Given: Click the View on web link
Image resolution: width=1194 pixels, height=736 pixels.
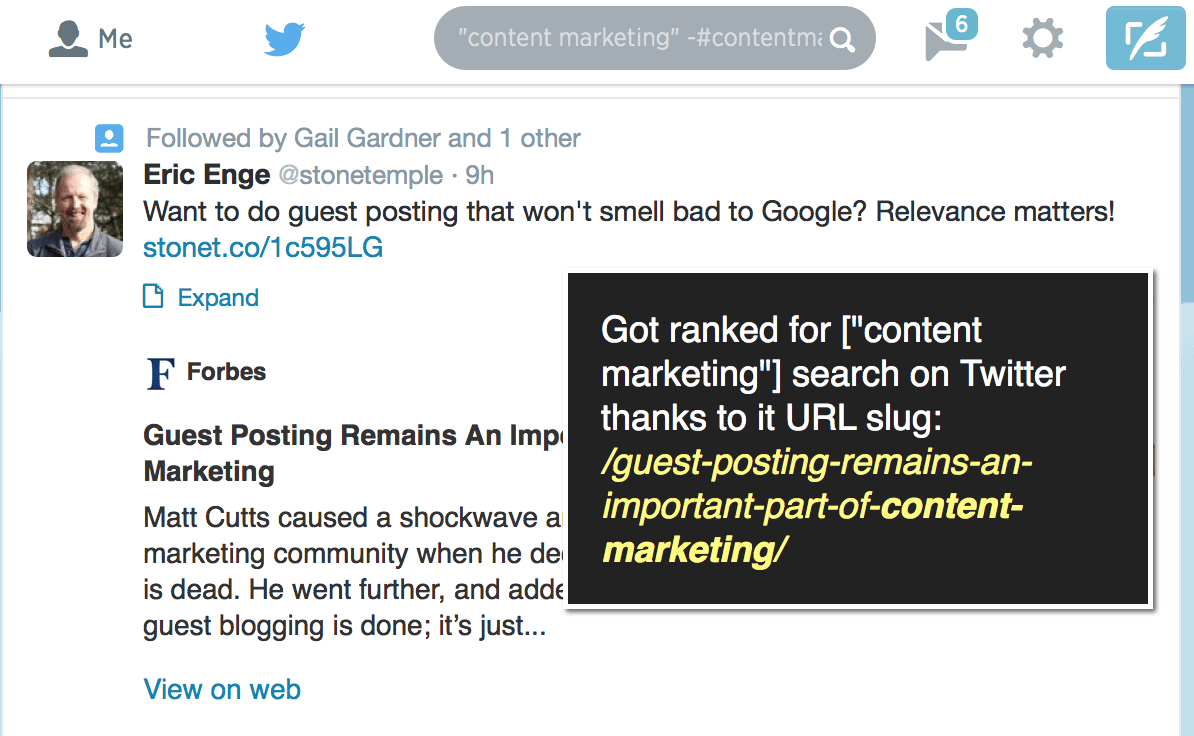Looking at the screenshot, I should tap(222, 690).
